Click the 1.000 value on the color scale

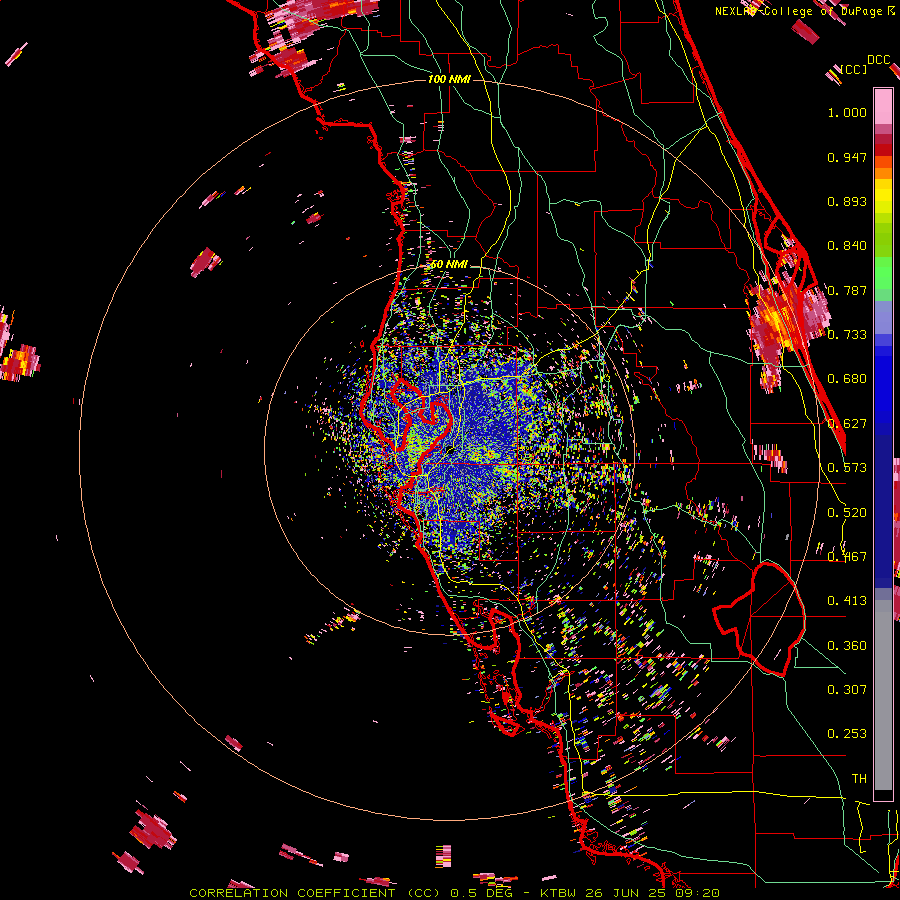847,112
